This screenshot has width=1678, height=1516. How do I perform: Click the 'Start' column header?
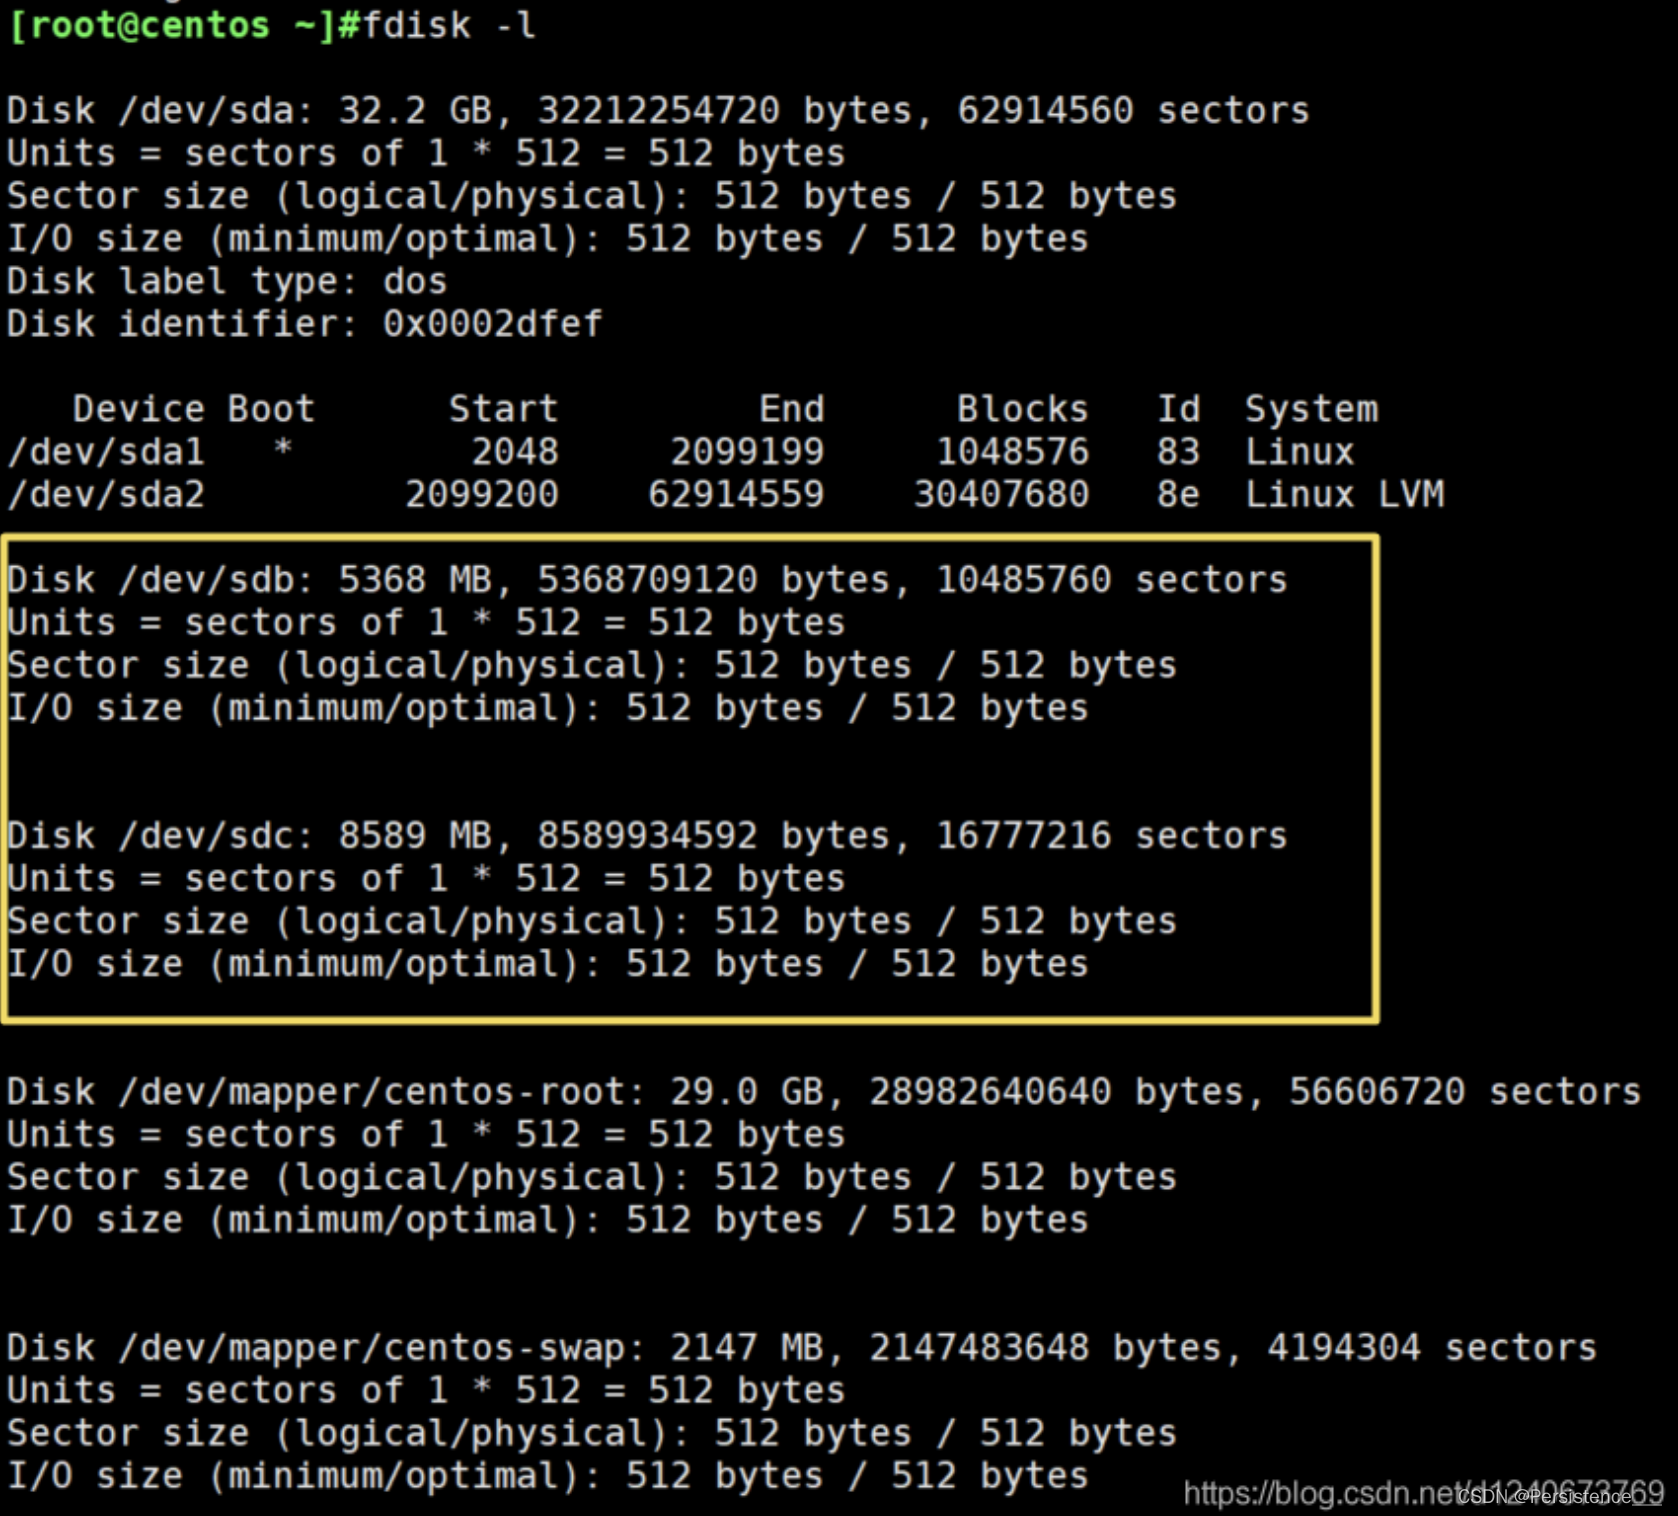pos(503,409)
